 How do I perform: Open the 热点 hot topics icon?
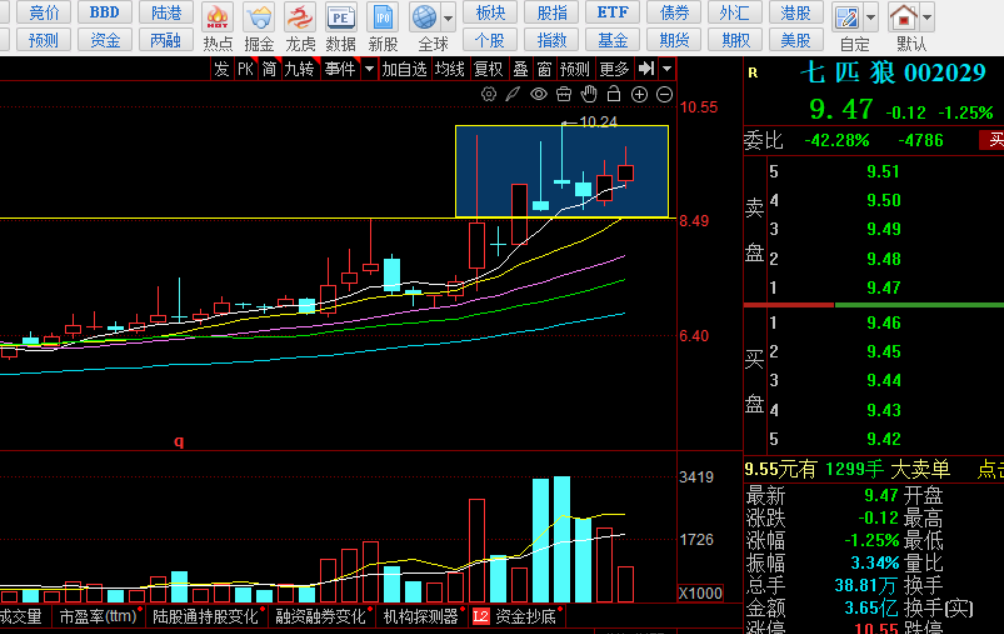218,27
